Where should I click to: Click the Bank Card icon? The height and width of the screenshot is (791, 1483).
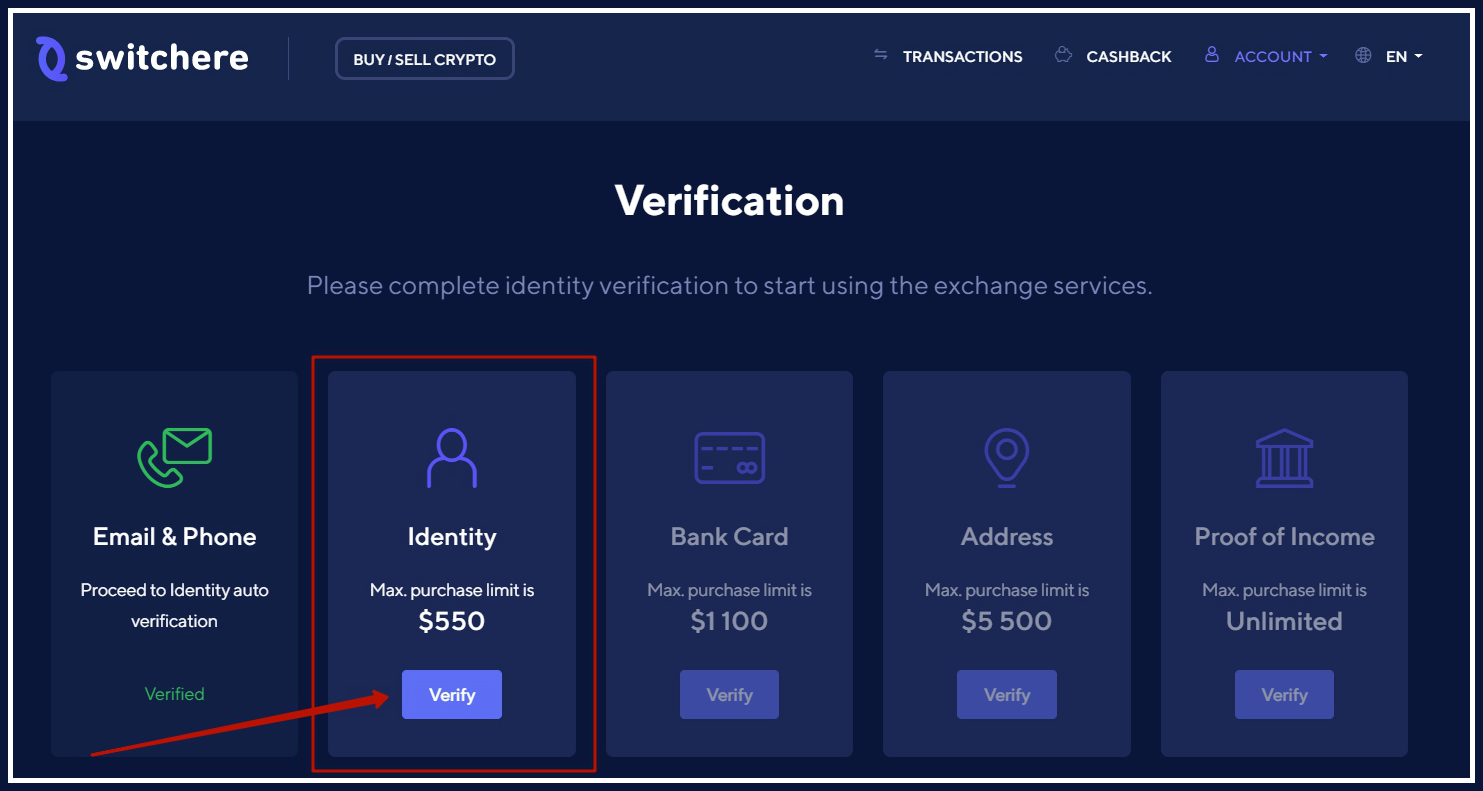point(730,458)
